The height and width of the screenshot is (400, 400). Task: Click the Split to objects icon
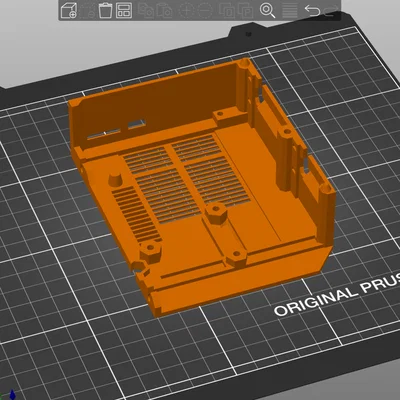pos(227,10)
